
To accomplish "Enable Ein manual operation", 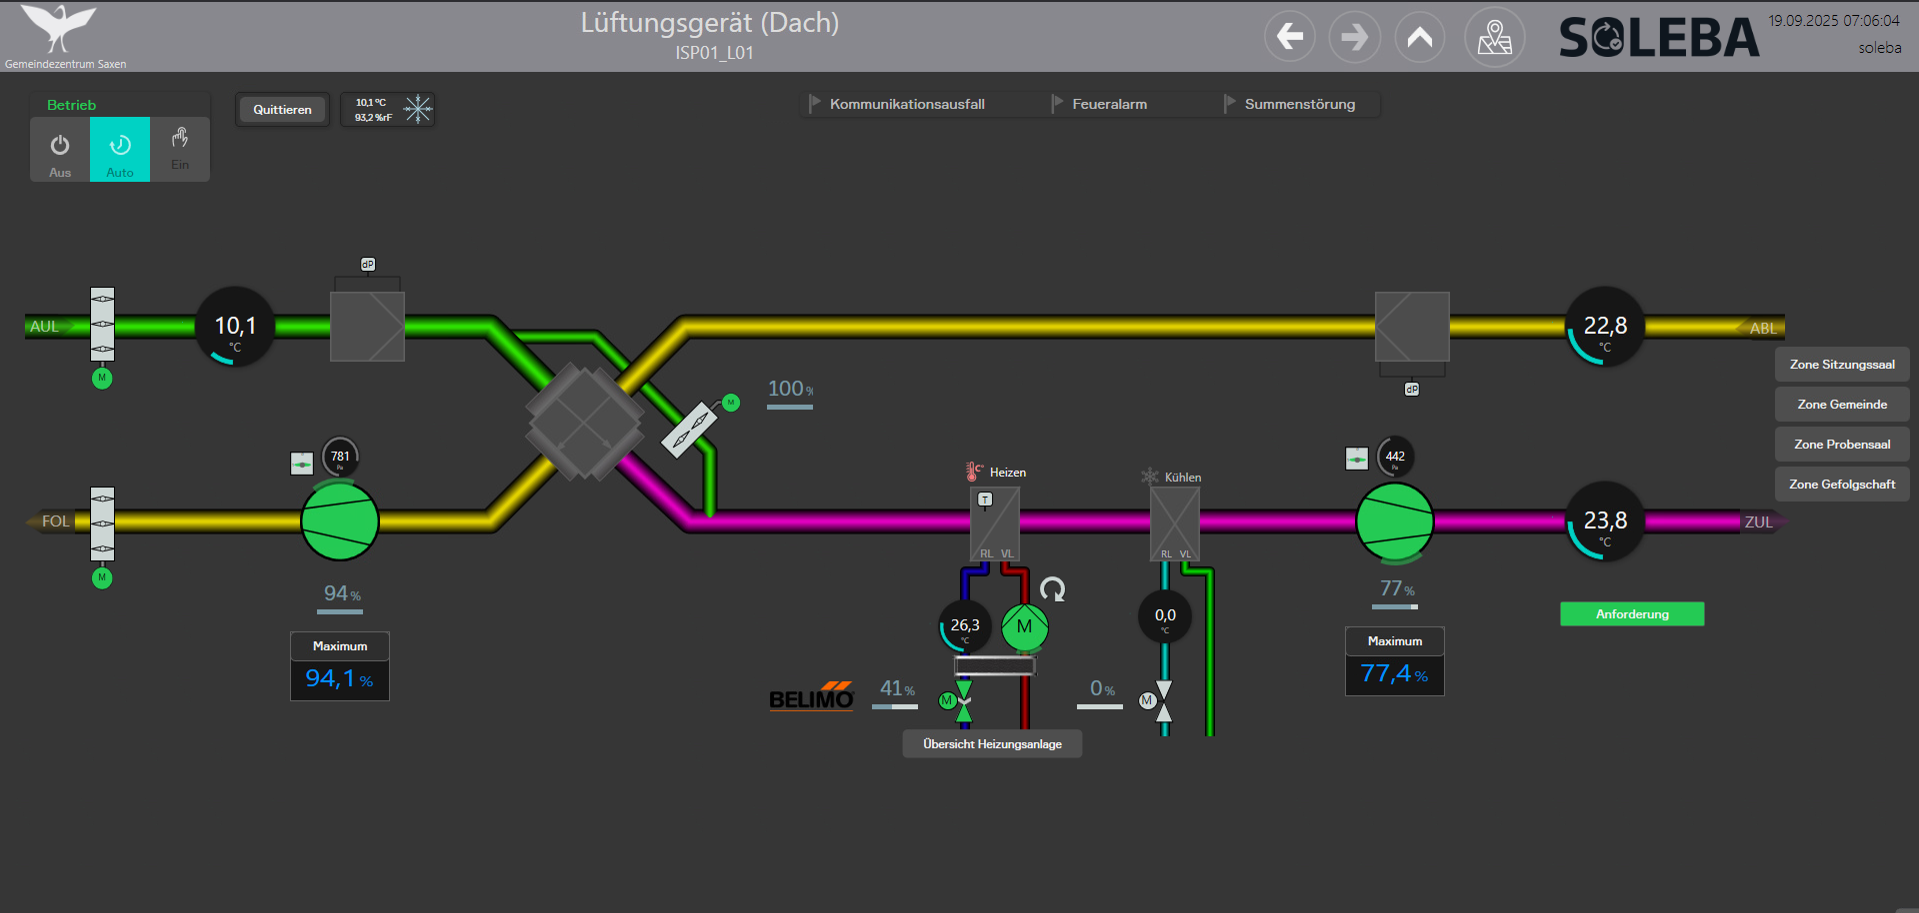I will pyautogui.click(x=180, y=149).
